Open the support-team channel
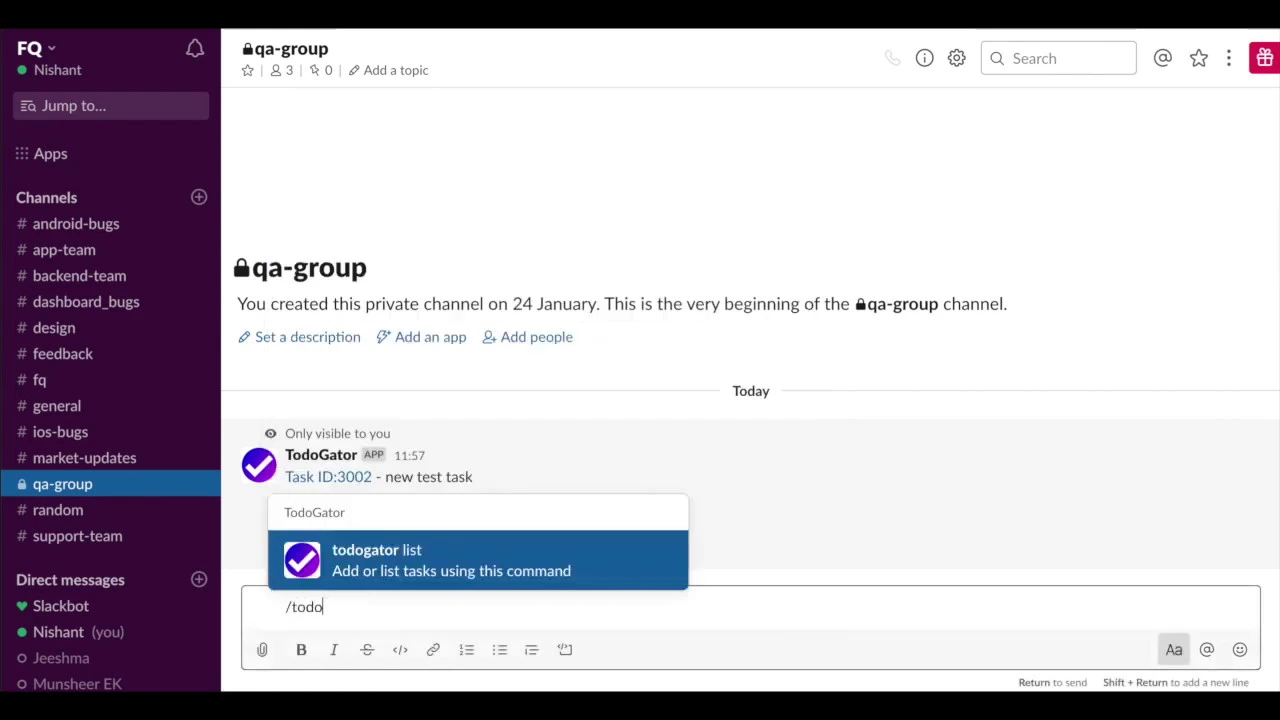The image size is (1280, 720). [110, 536]
